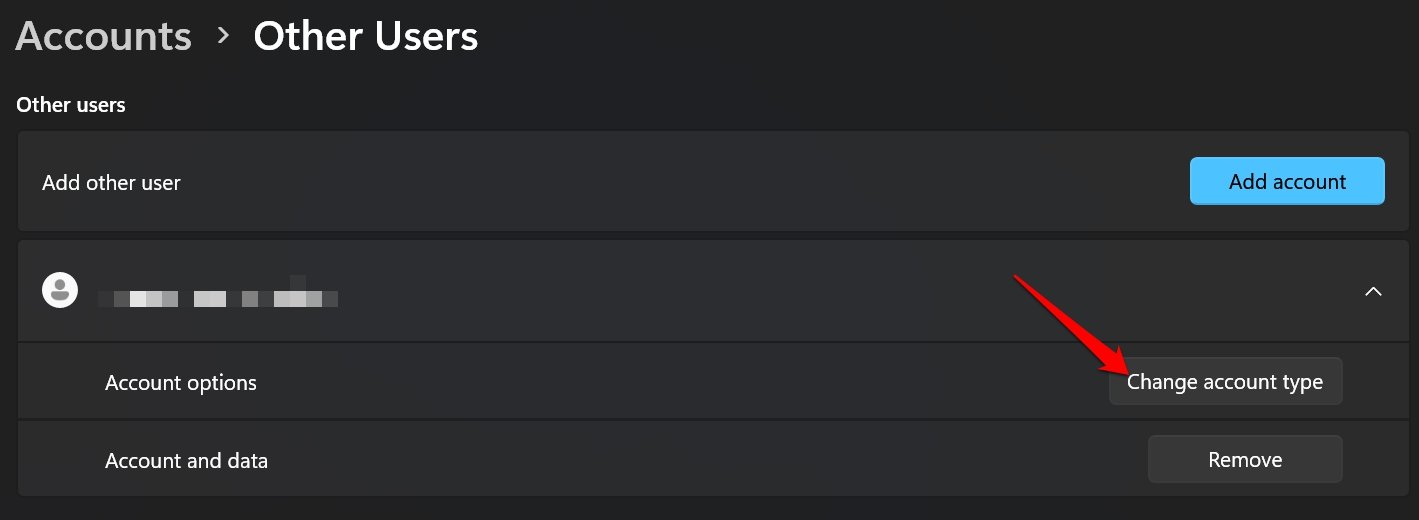The width and height of the screenshot is (1419, 520).
Task: Click the Other Users page title
Action: click(x=365, y=37)
